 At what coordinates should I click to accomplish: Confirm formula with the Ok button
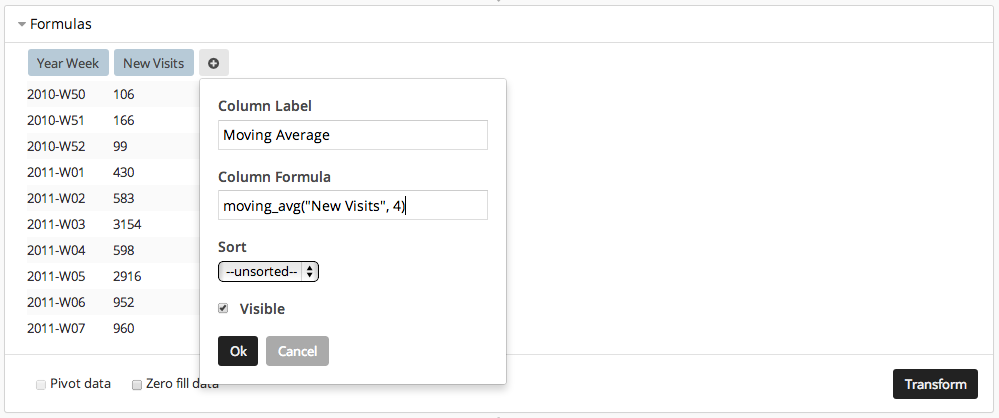tap(238, 351)
